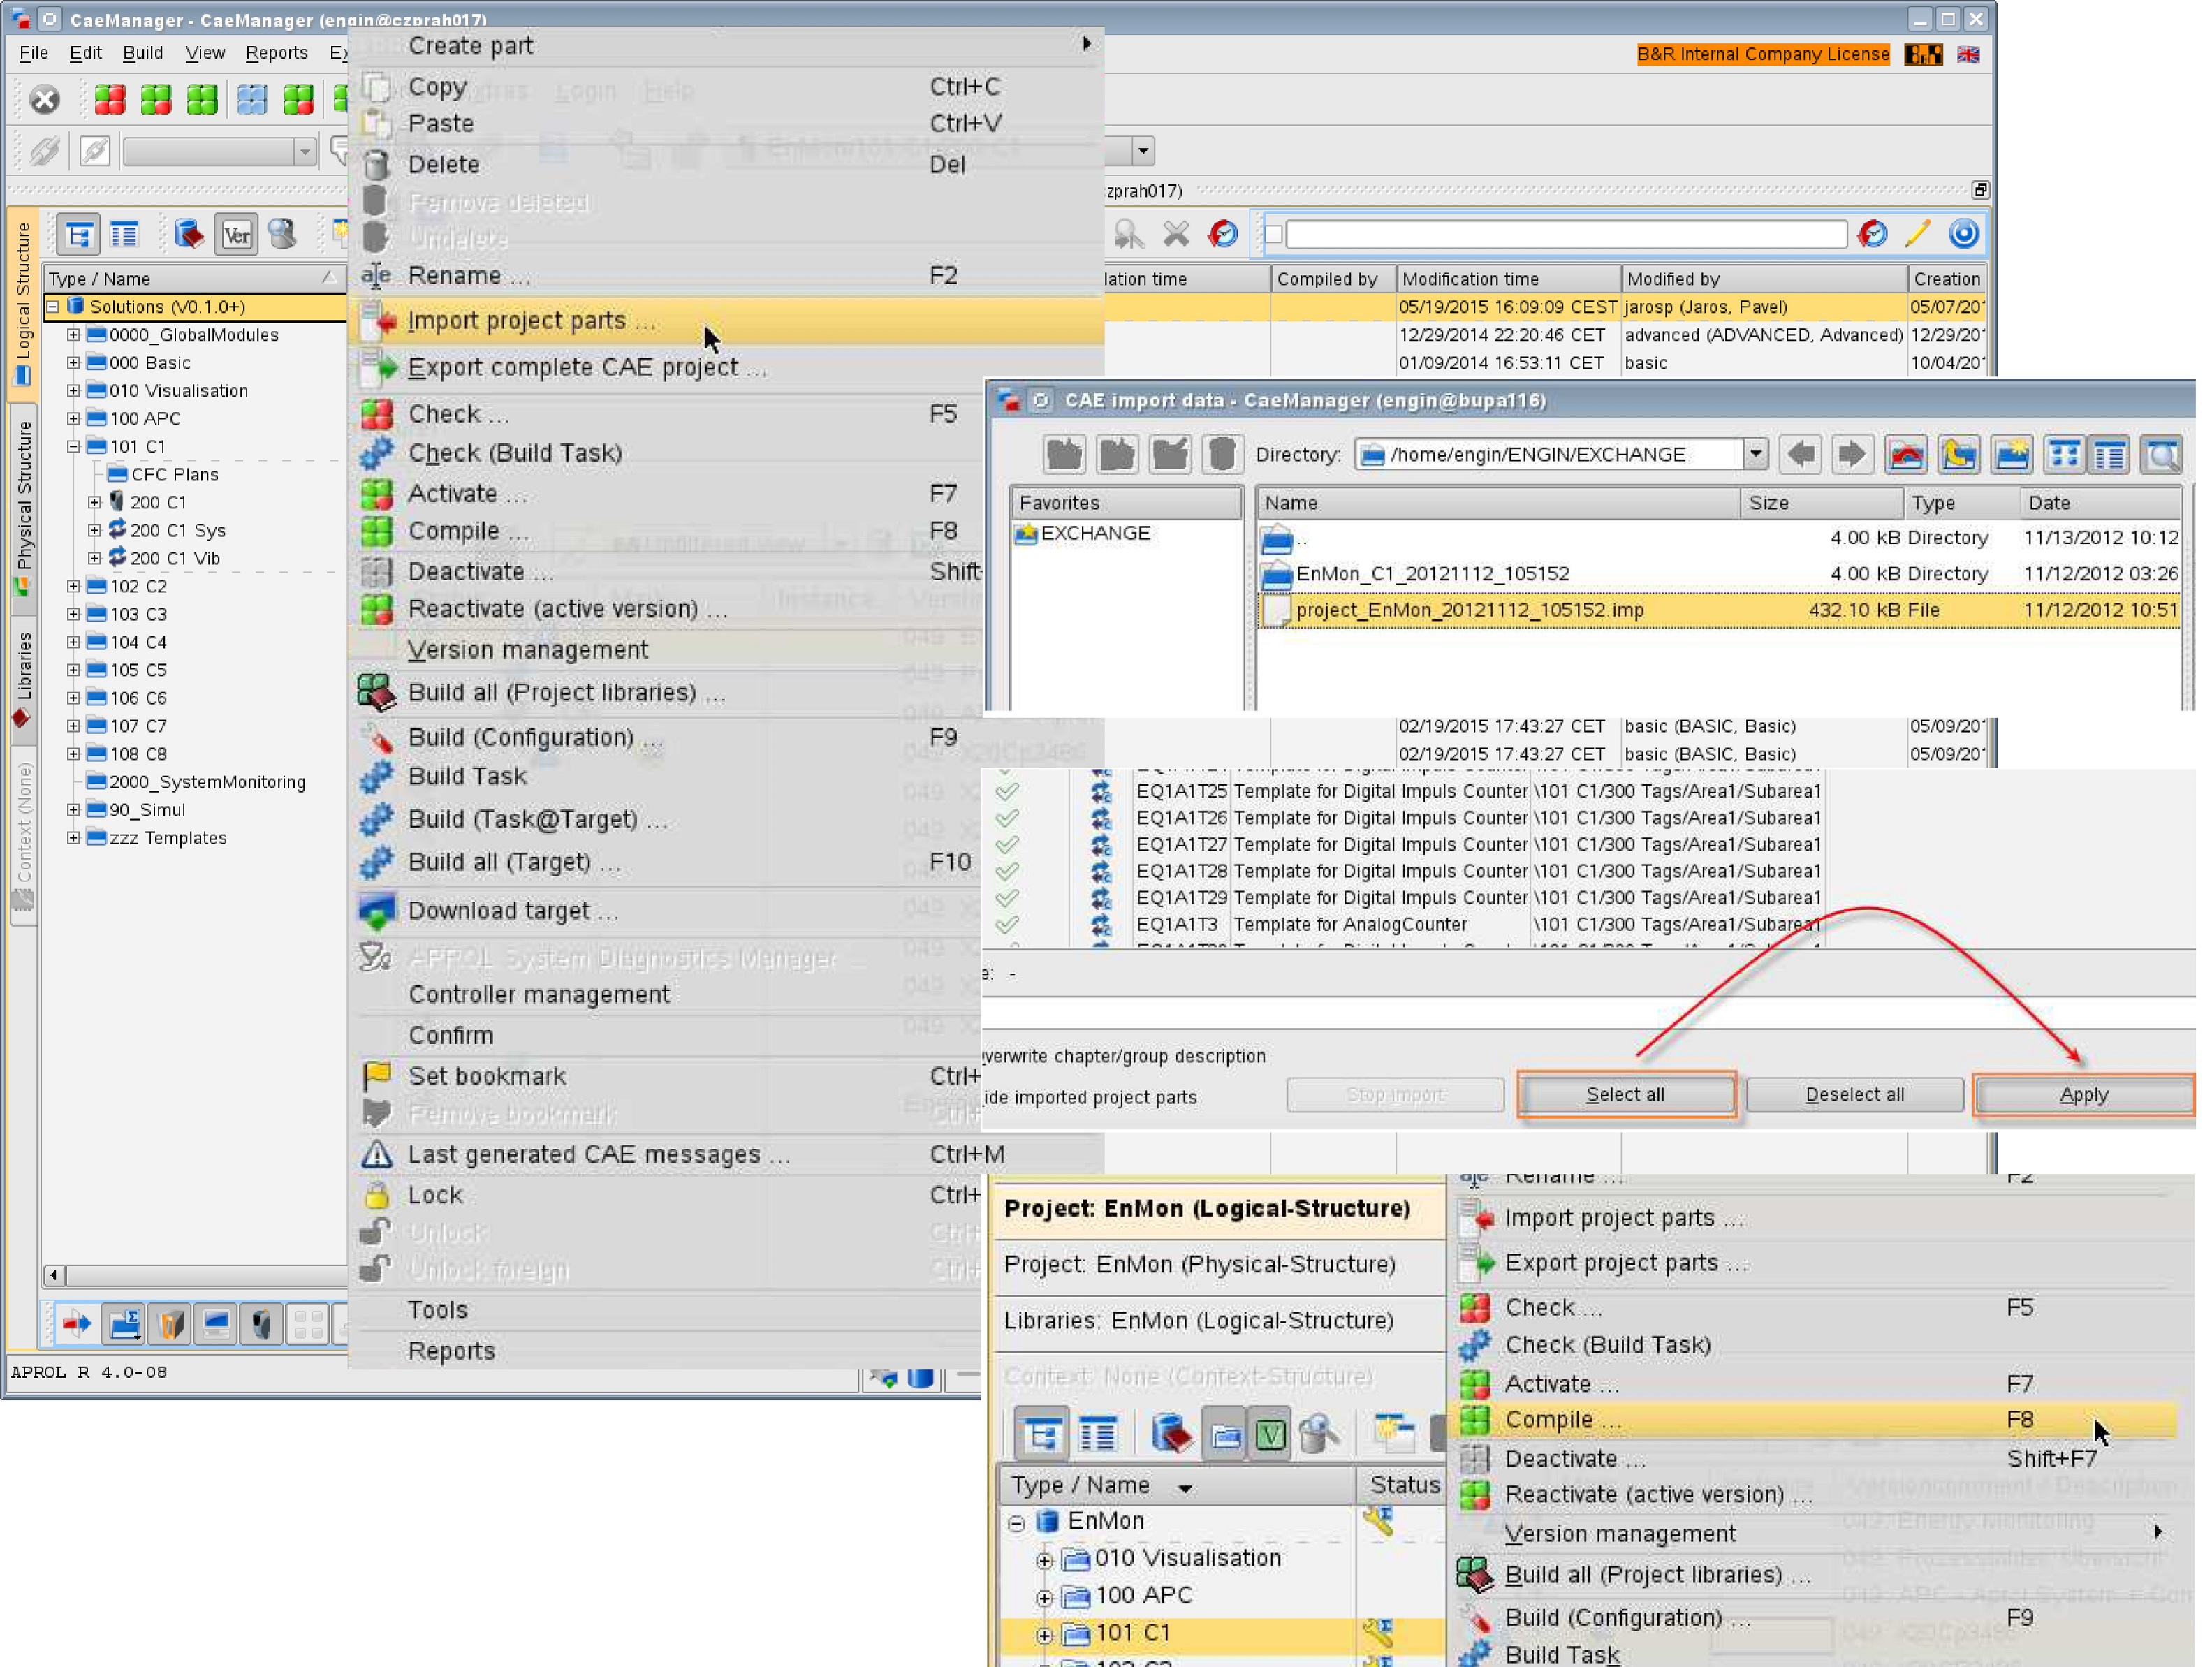Image resolution: width=2212 pixels, height=1667 pixels.
Task: Click the Ver version view icon
Action: (237, 235)
